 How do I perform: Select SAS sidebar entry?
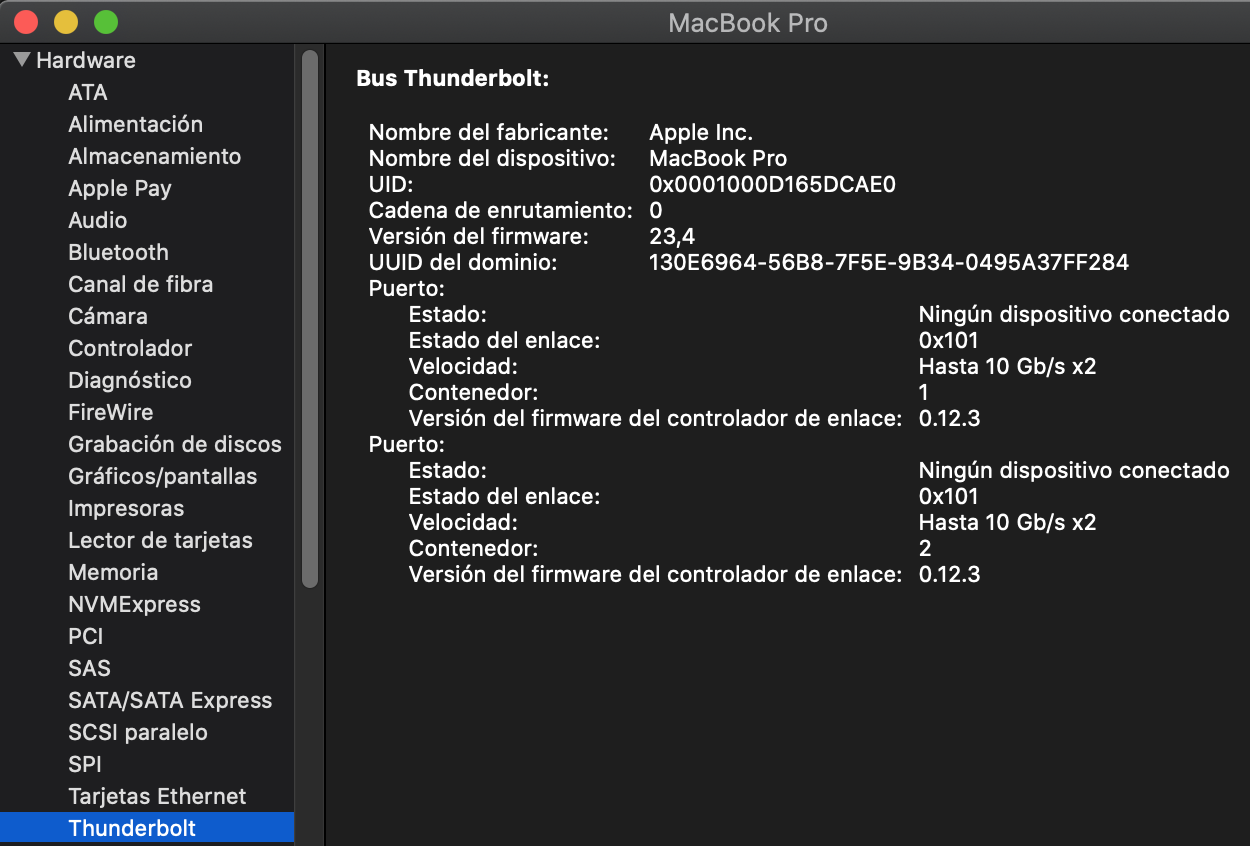89,668
